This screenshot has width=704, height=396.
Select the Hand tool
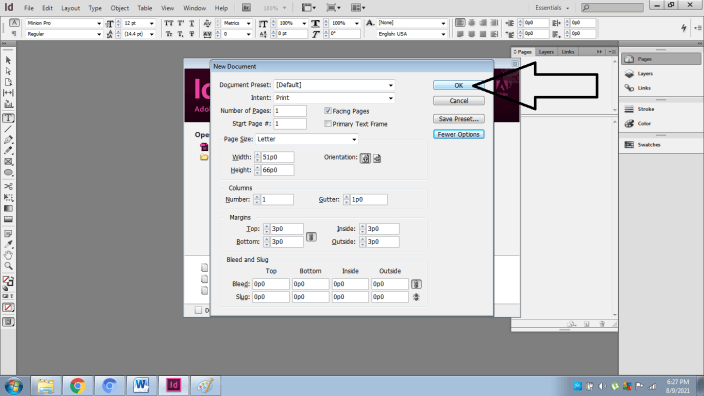coord(8,255)
